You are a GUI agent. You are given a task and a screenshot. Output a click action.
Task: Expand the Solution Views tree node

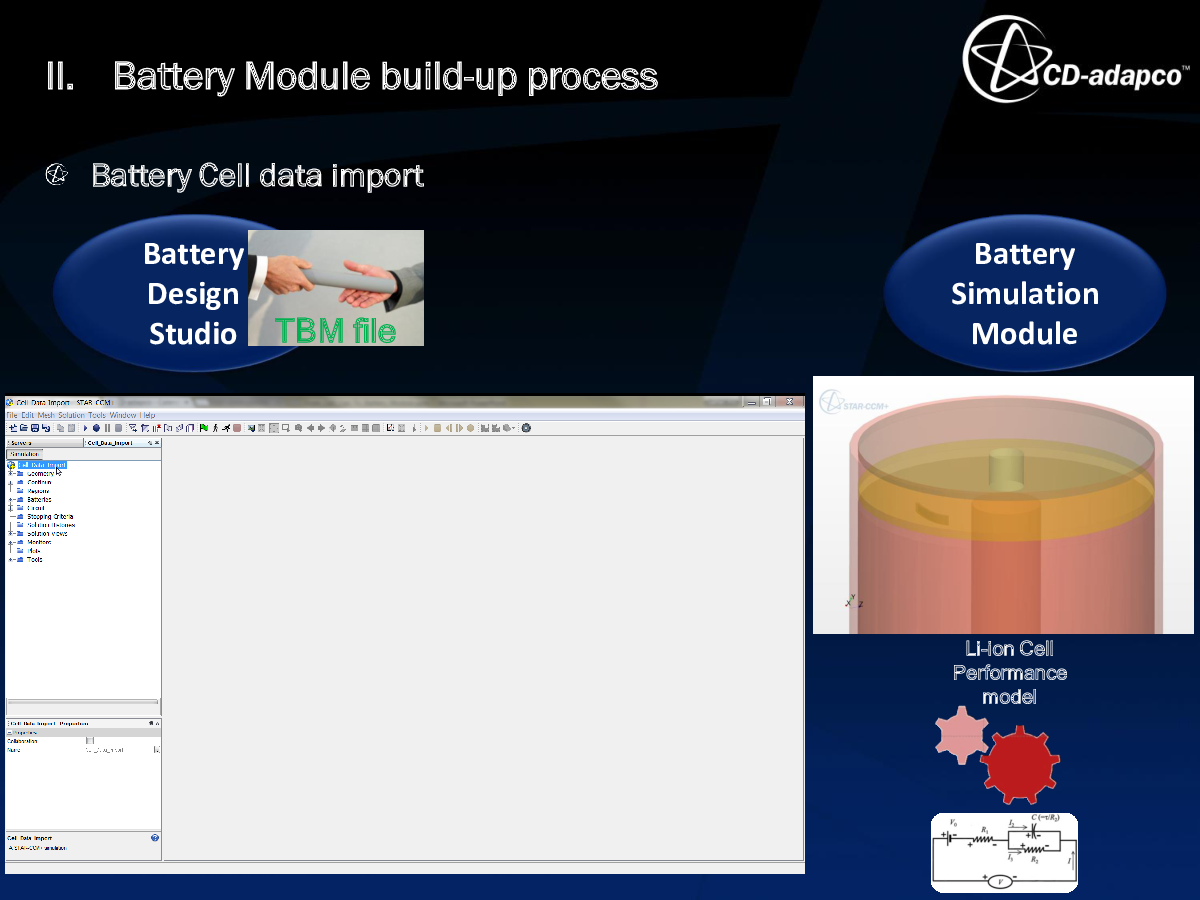click(x=10, y=533)
